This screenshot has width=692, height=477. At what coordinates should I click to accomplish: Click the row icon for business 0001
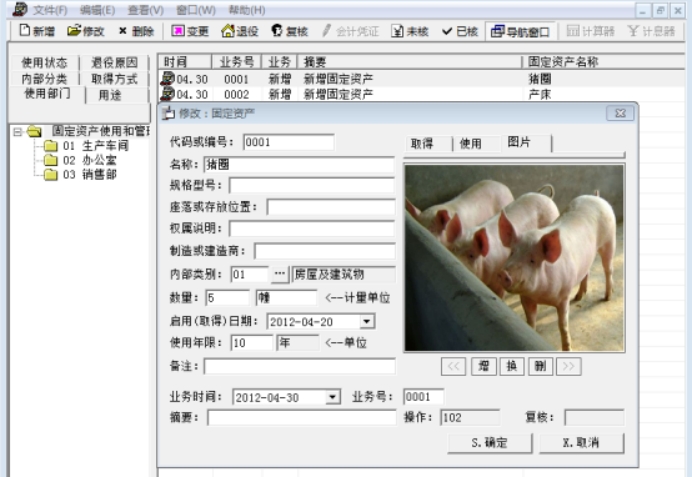coord(167,79)
